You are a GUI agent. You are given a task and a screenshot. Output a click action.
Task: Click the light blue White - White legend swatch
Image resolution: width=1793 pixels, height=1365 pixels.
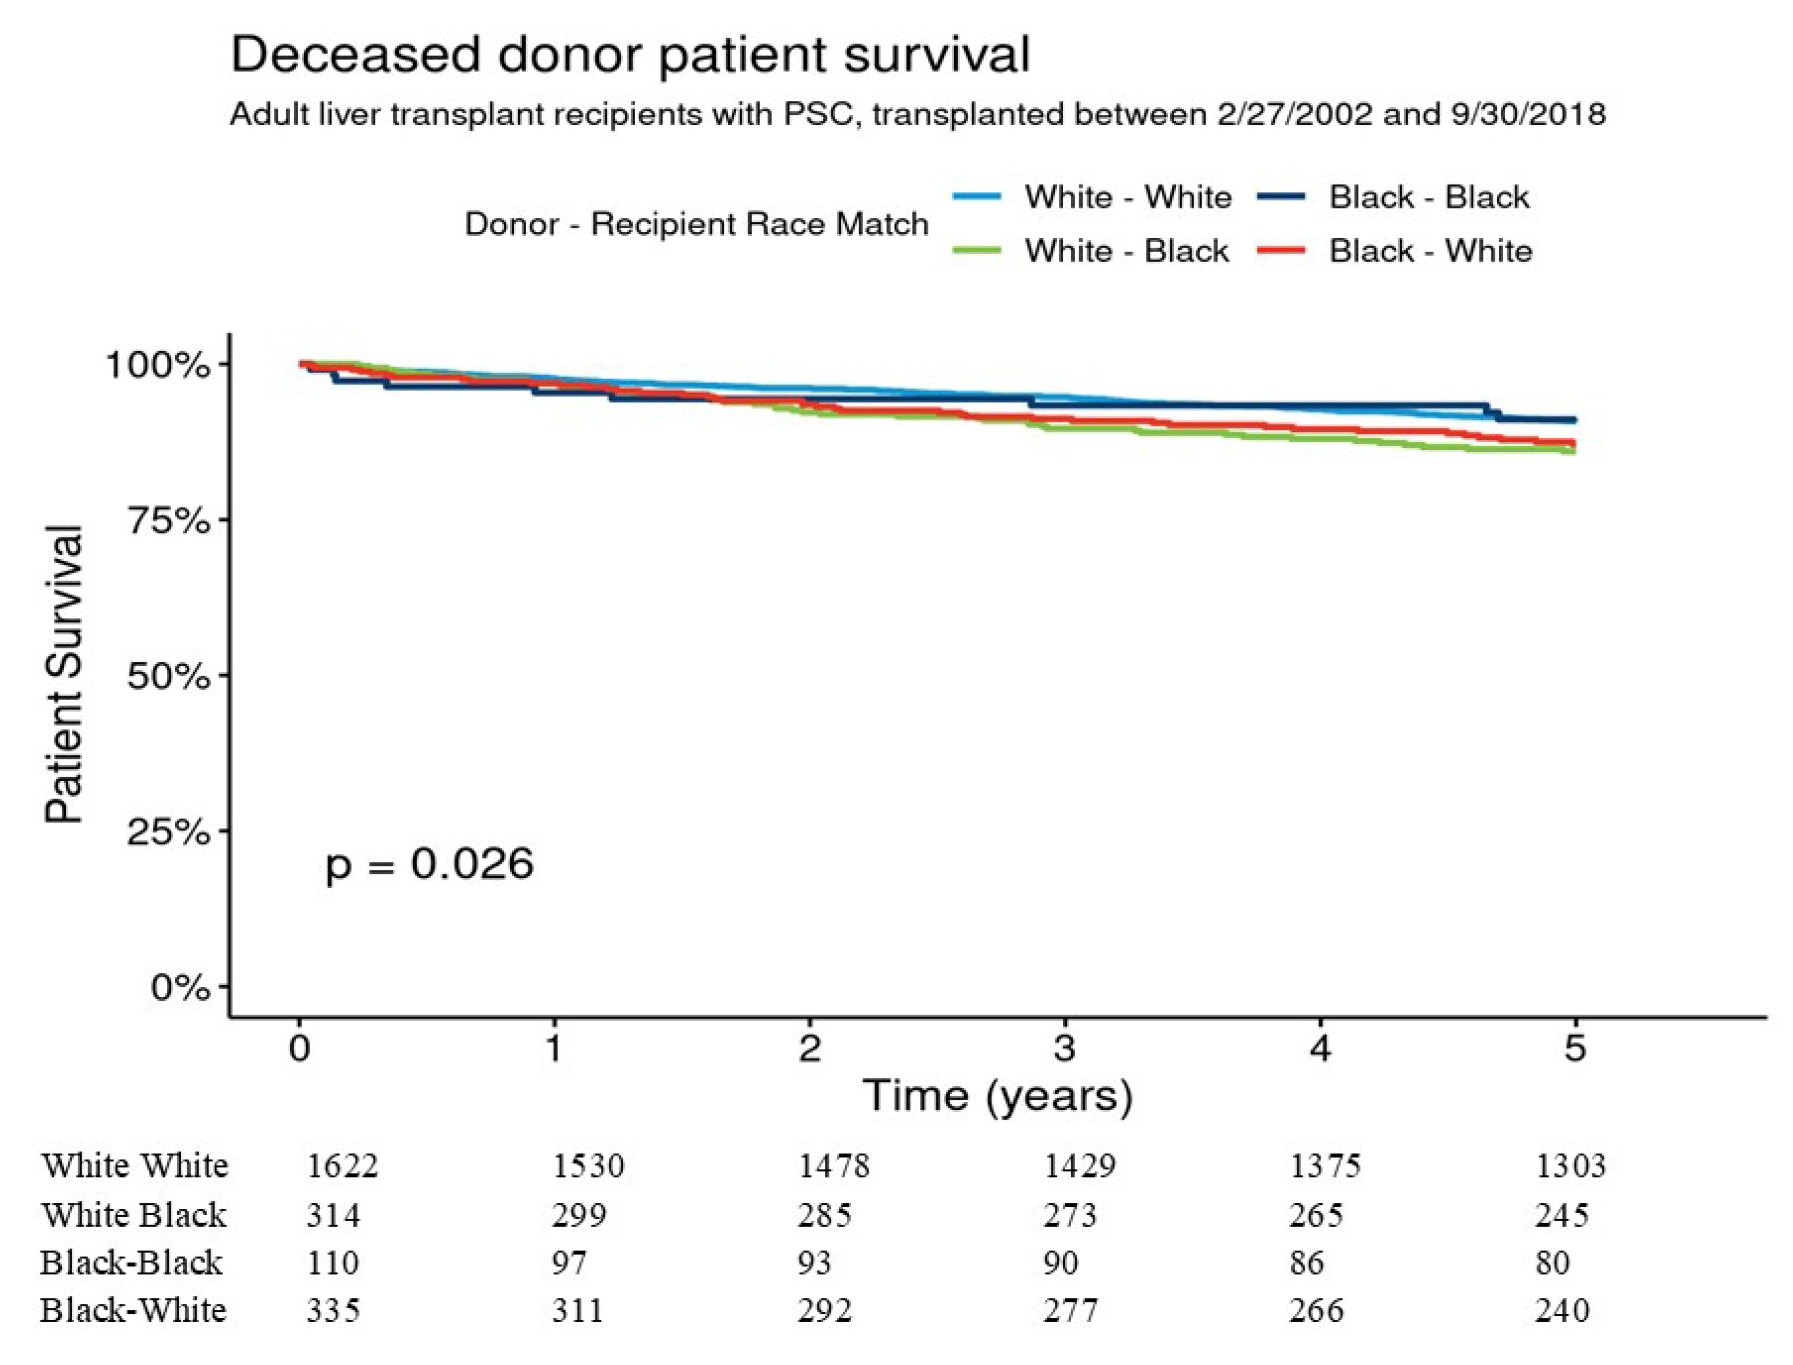point(977,197)
